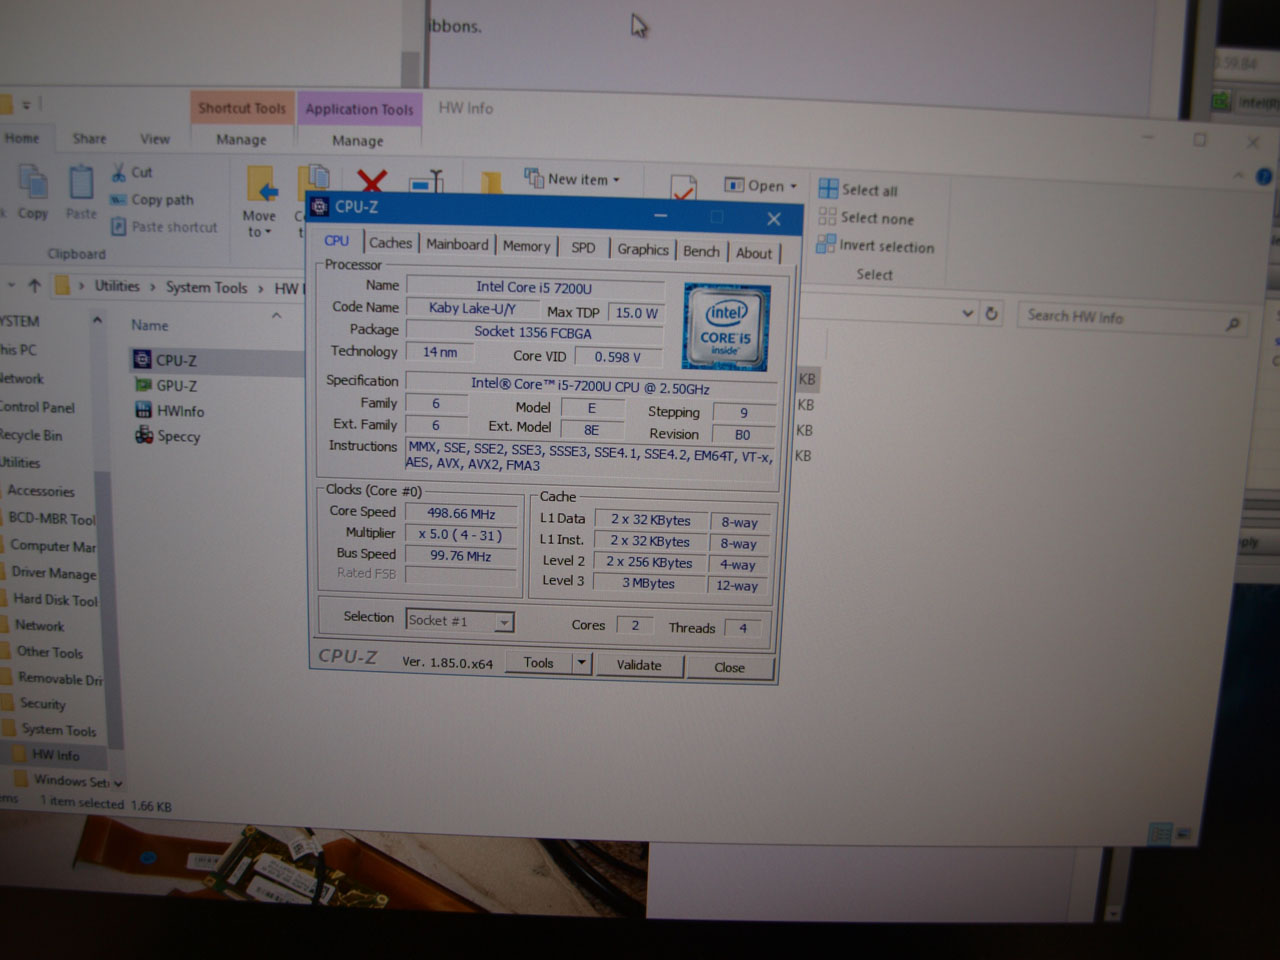Click the Select none icon
1280x960 pixels.
(x=827, y=217)
